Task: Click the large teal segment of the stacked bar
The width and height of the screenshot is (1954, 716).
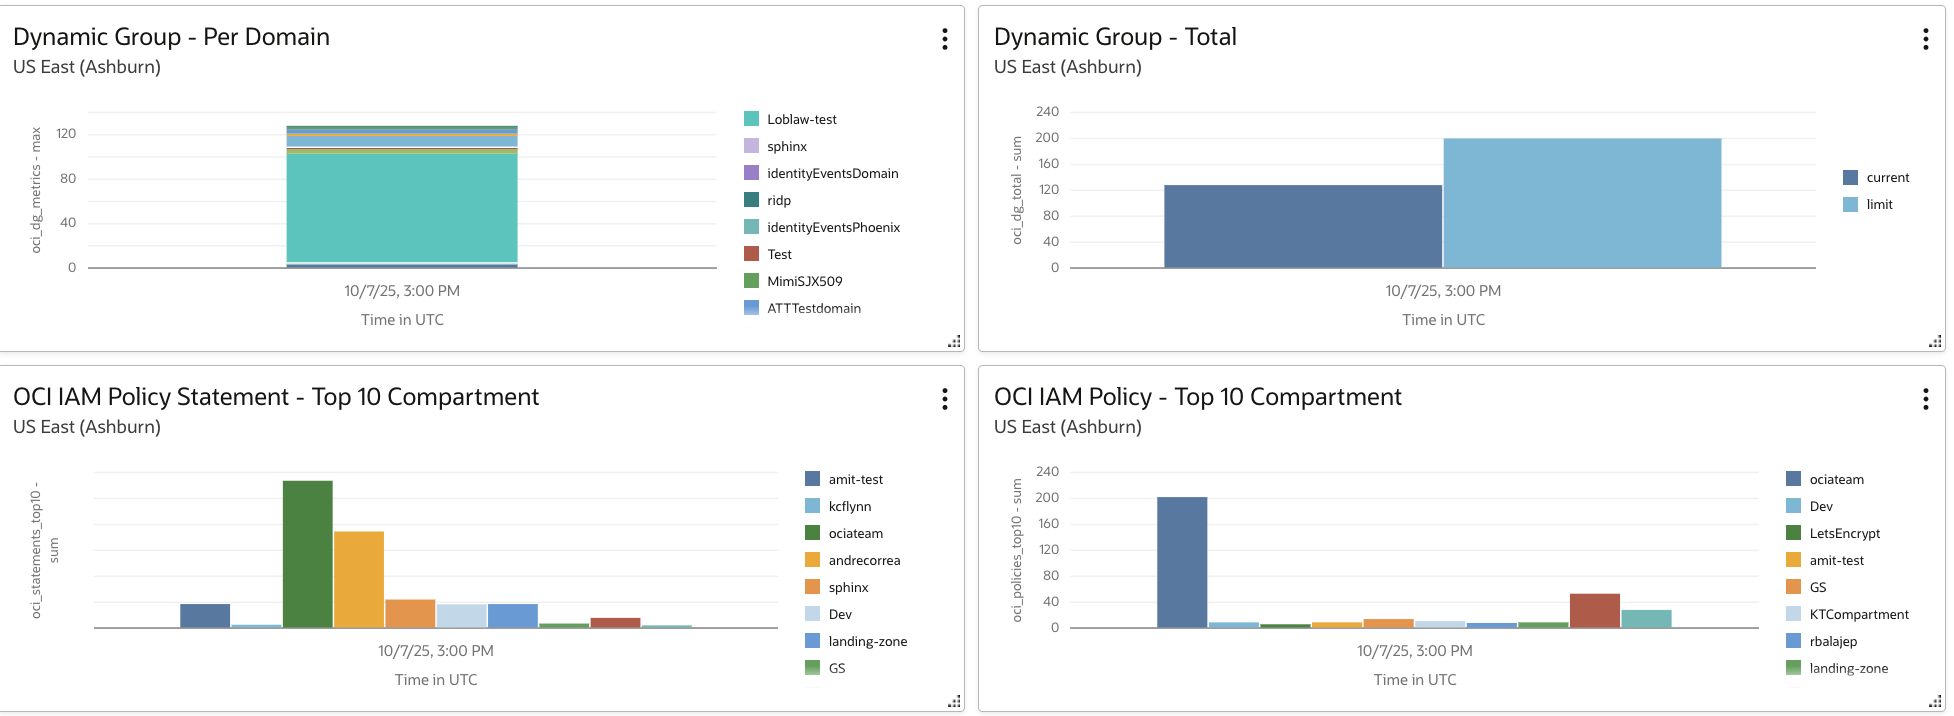Action: coord(402,208)
